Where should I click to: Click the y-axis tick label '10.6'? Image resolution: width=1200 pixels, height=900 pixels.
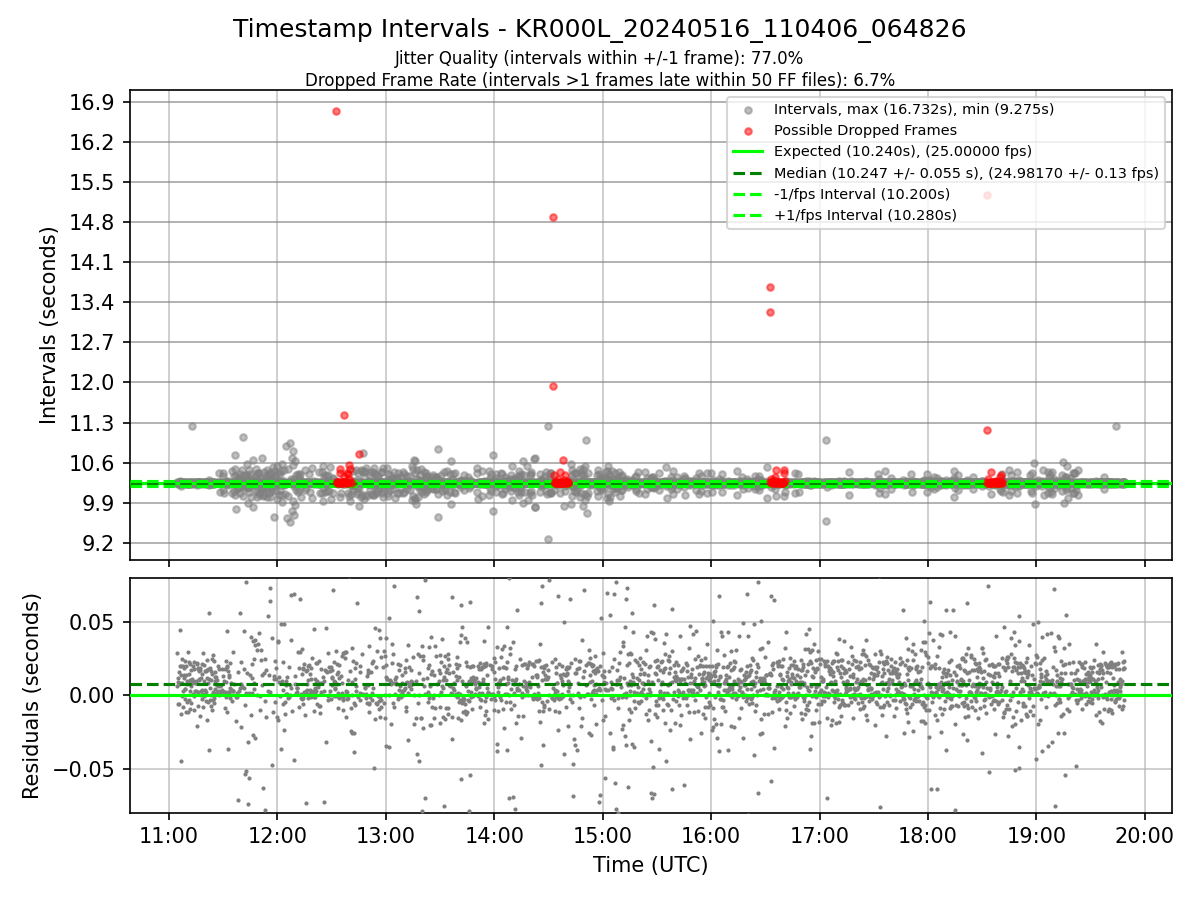[x=94, y=463]
